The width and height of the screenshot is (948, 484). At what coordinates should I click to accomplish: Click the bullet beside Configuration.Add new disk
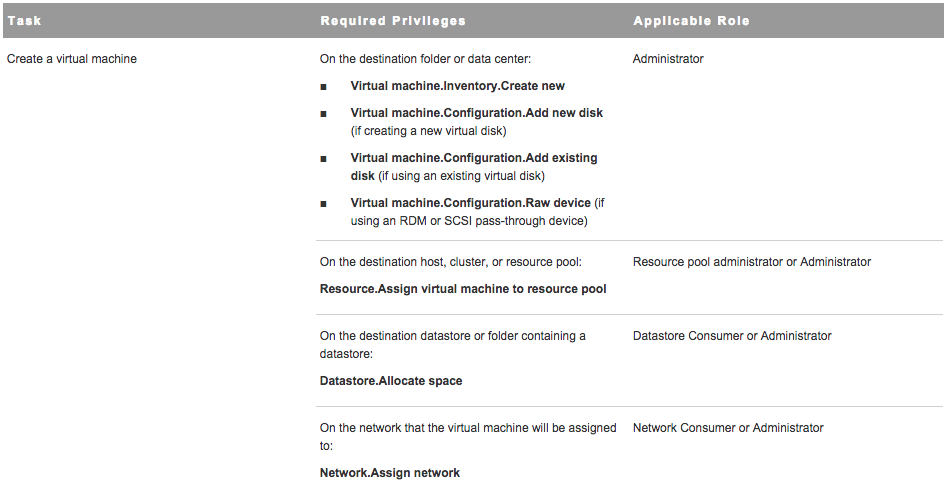click(324, 114)
